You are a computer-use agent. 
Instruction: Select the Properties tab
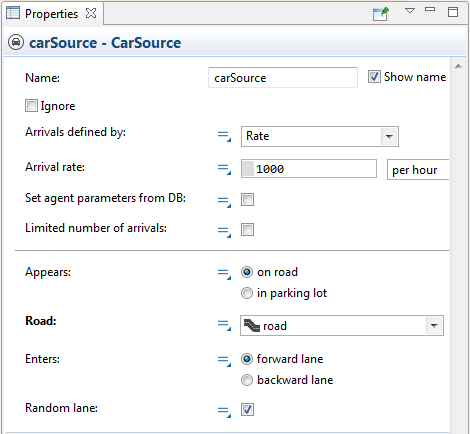click(51, 14)
